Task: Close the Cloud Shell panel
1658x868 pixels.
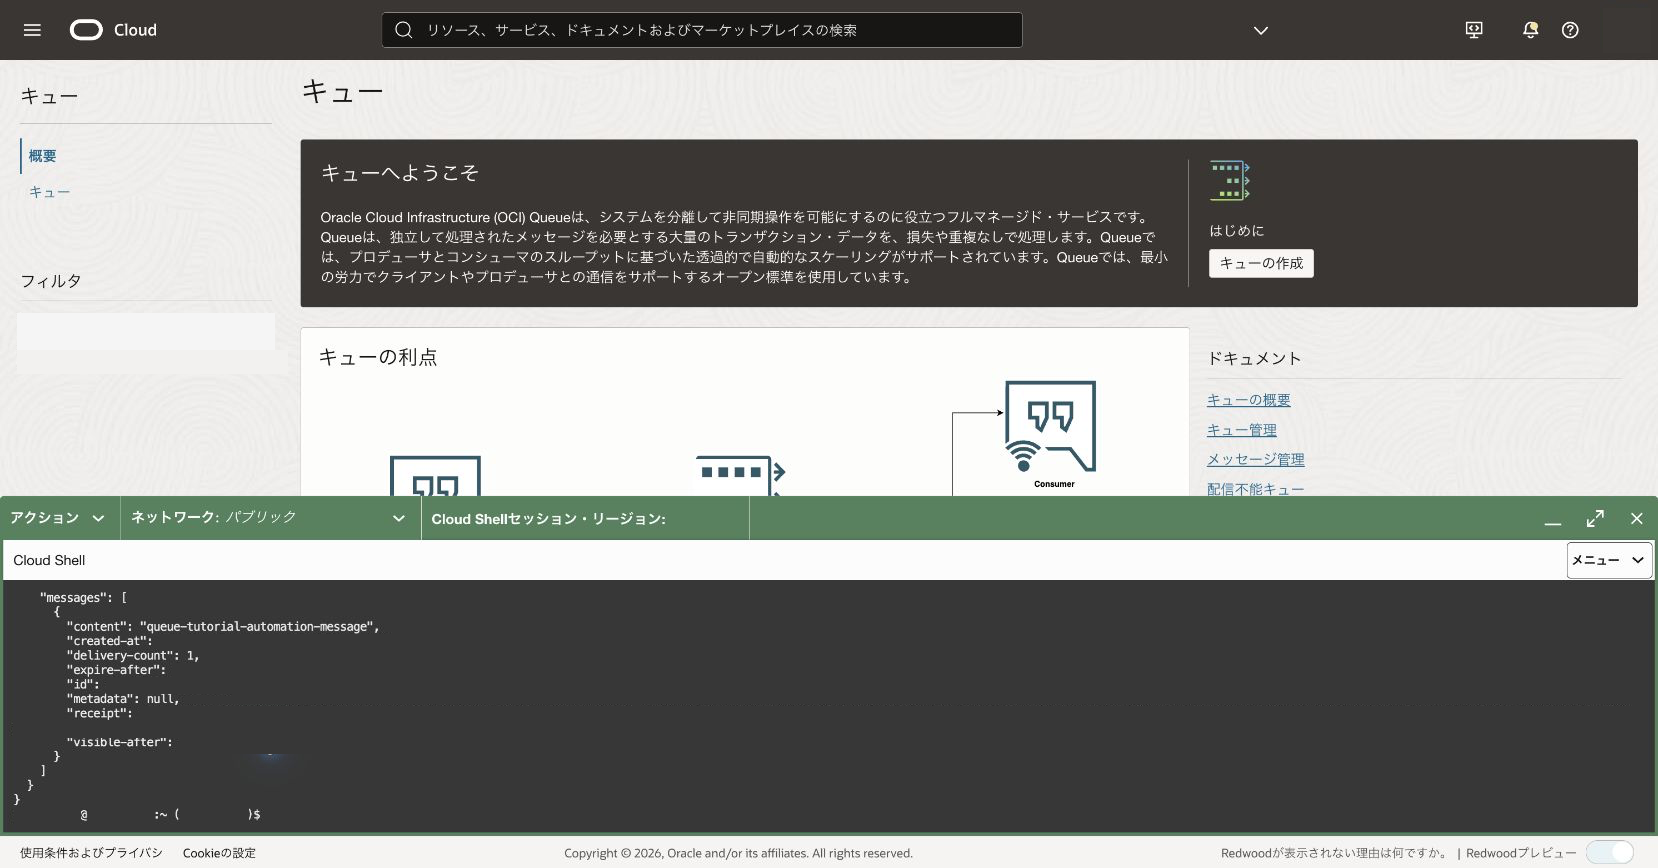Action: 1637,518
